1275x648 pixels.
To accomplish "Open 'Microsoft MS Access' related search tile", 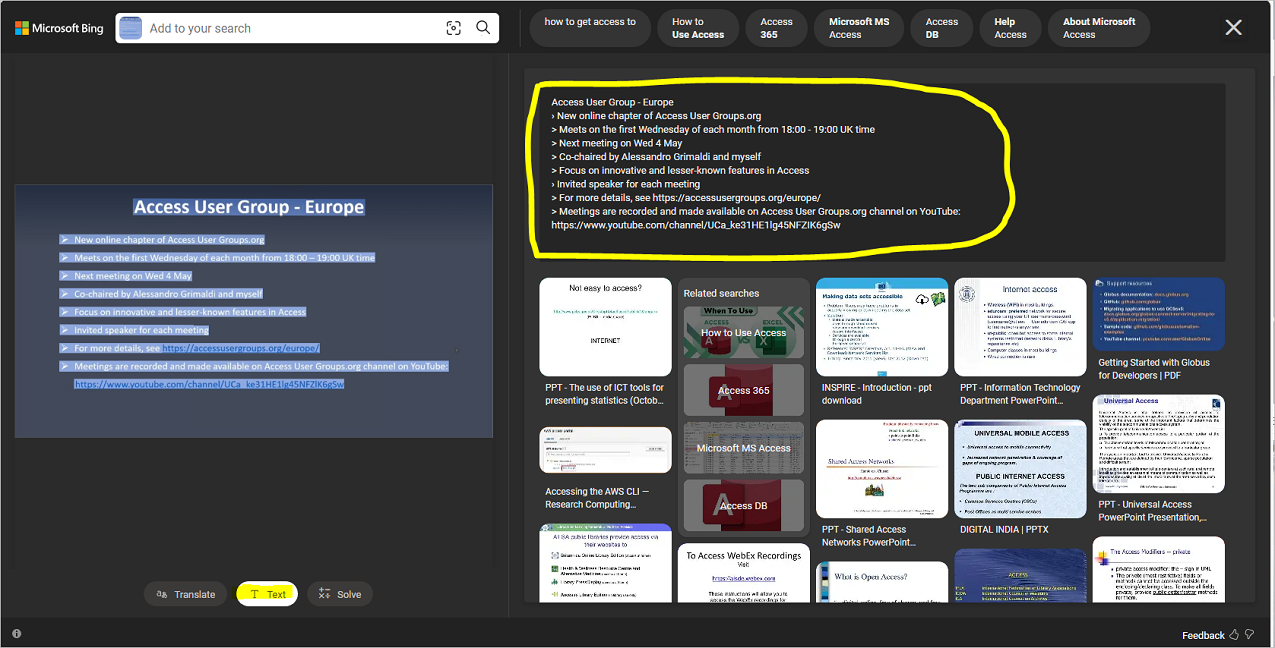I will [x=744, y=448].
